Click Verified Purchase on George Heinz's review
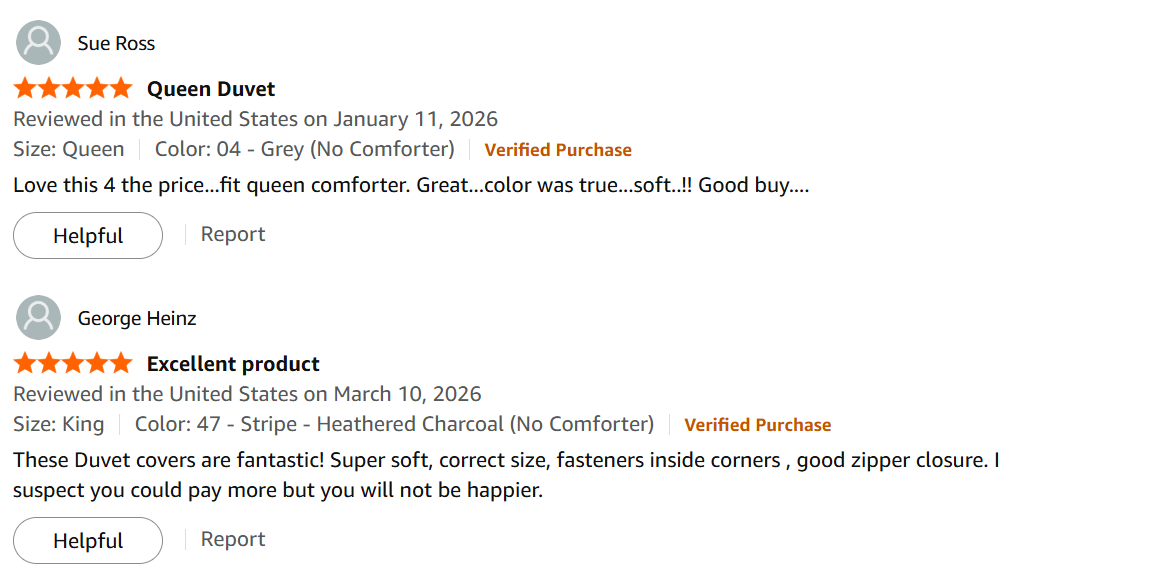1164x577 pixels. tap(757, 425)
